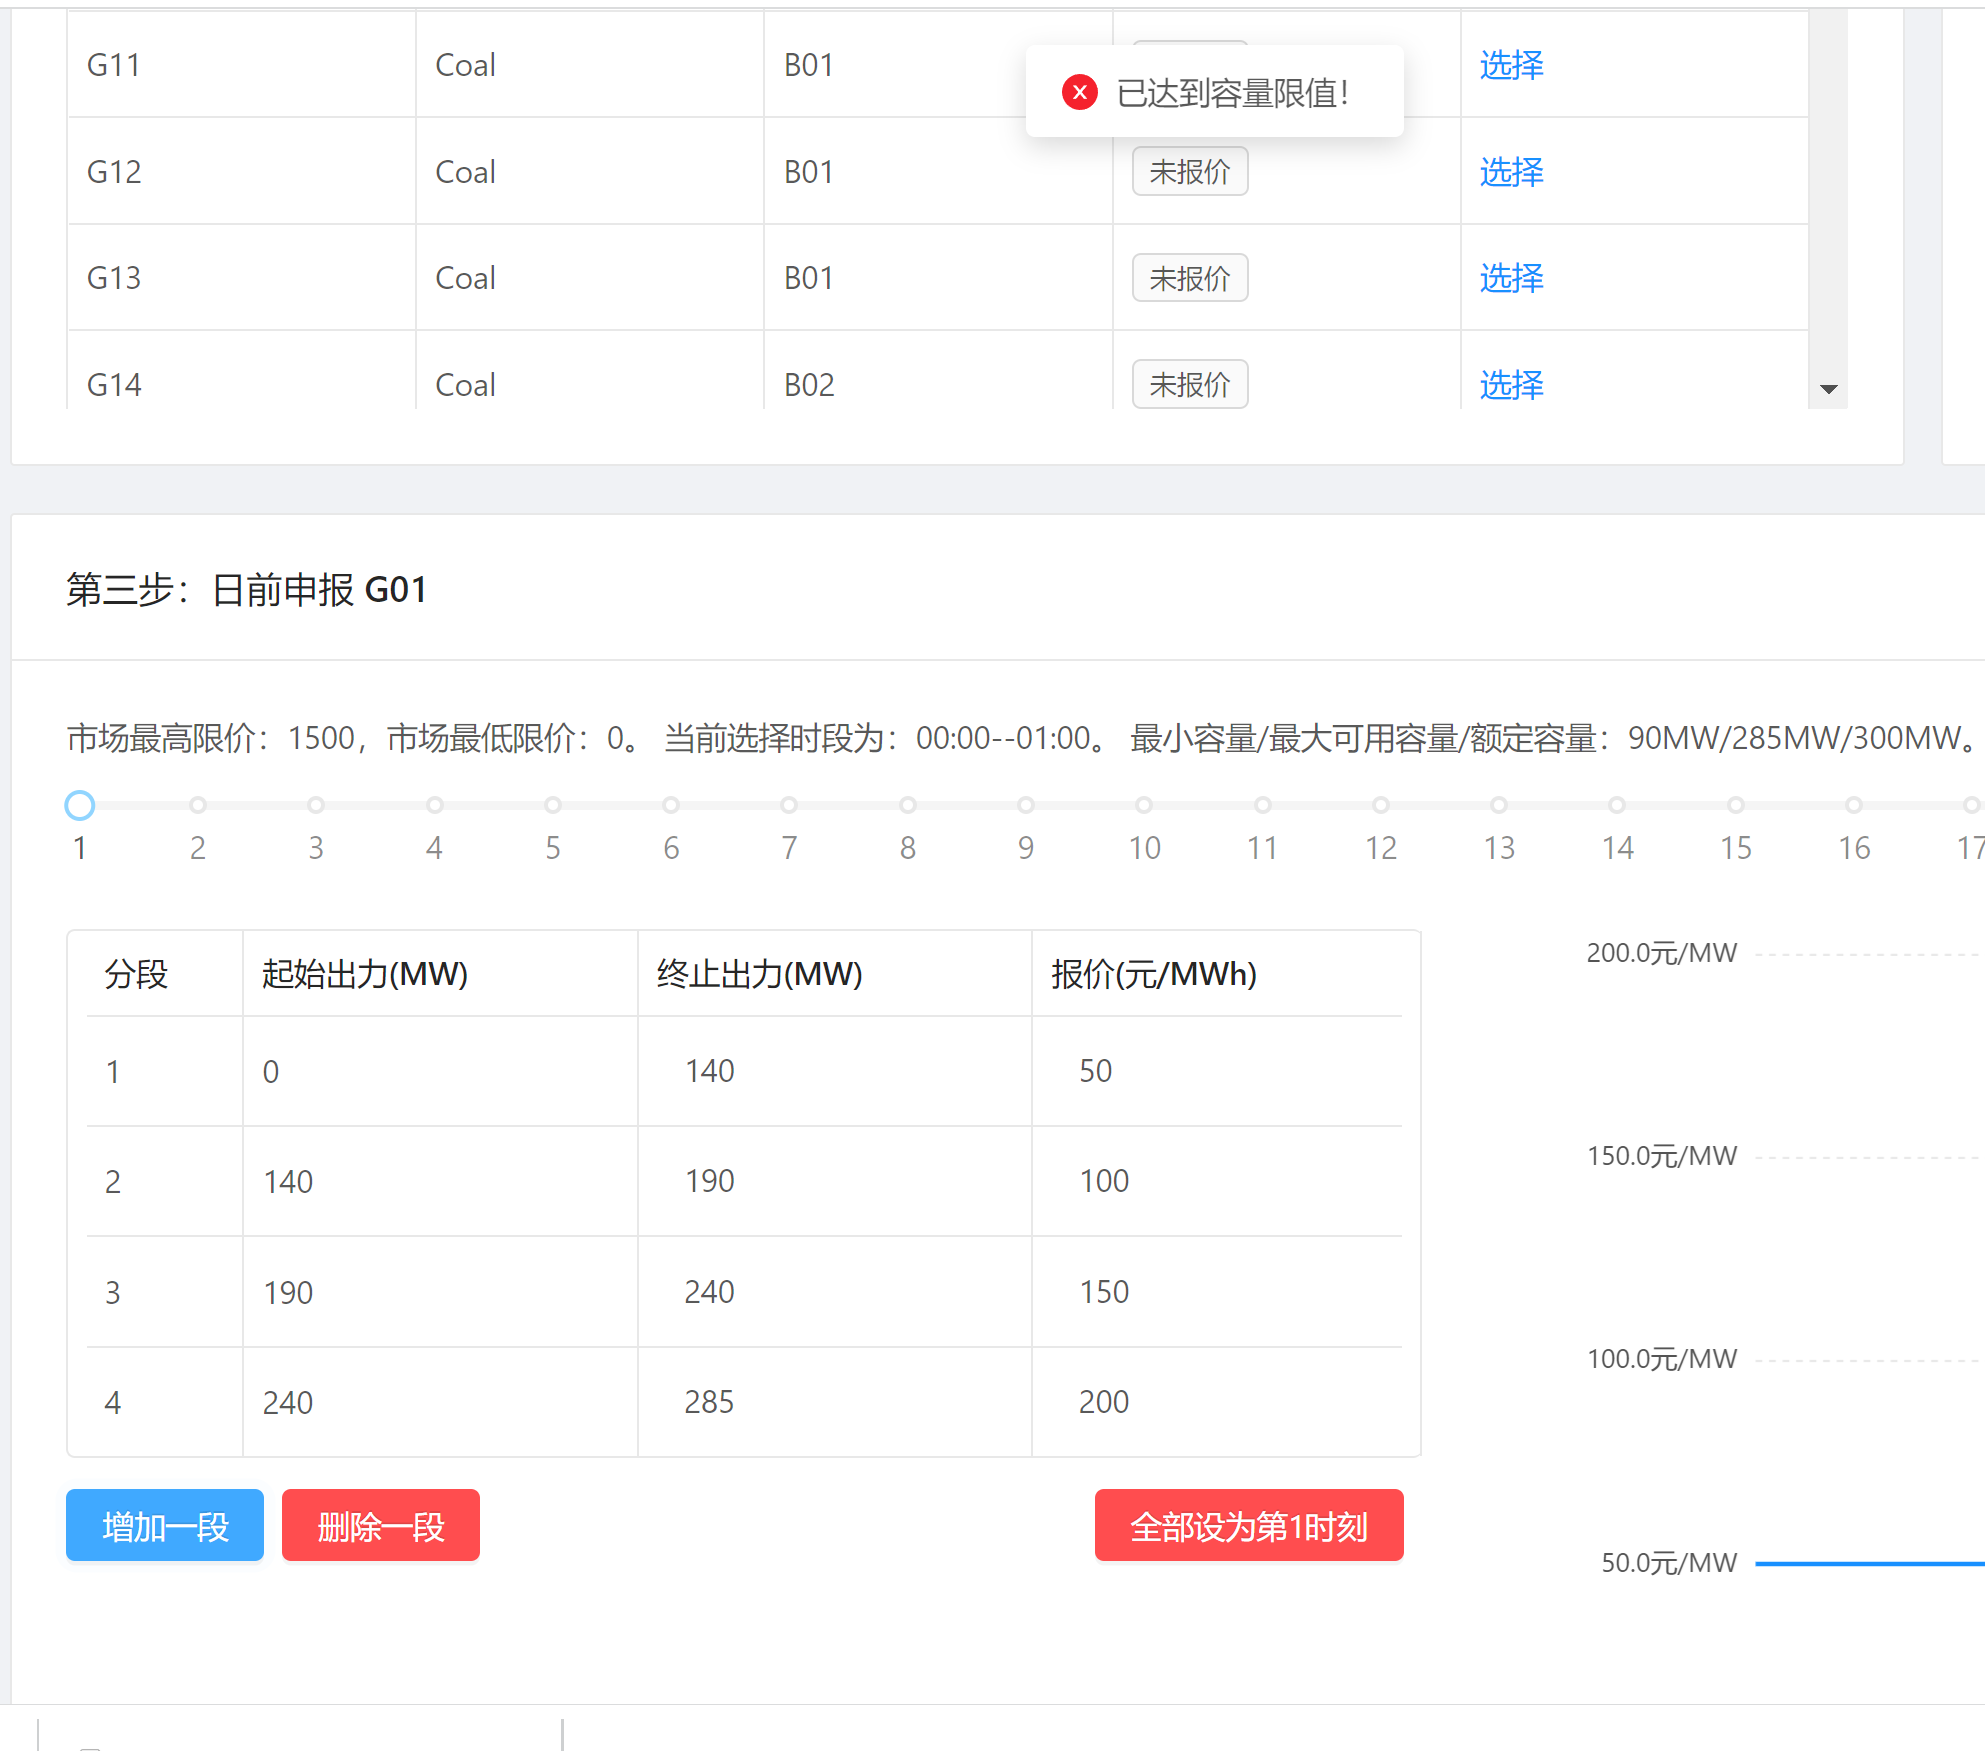Set the time slider to period 3
The height and width of the screenshot is (1751, 1985).
click(316, 805)
